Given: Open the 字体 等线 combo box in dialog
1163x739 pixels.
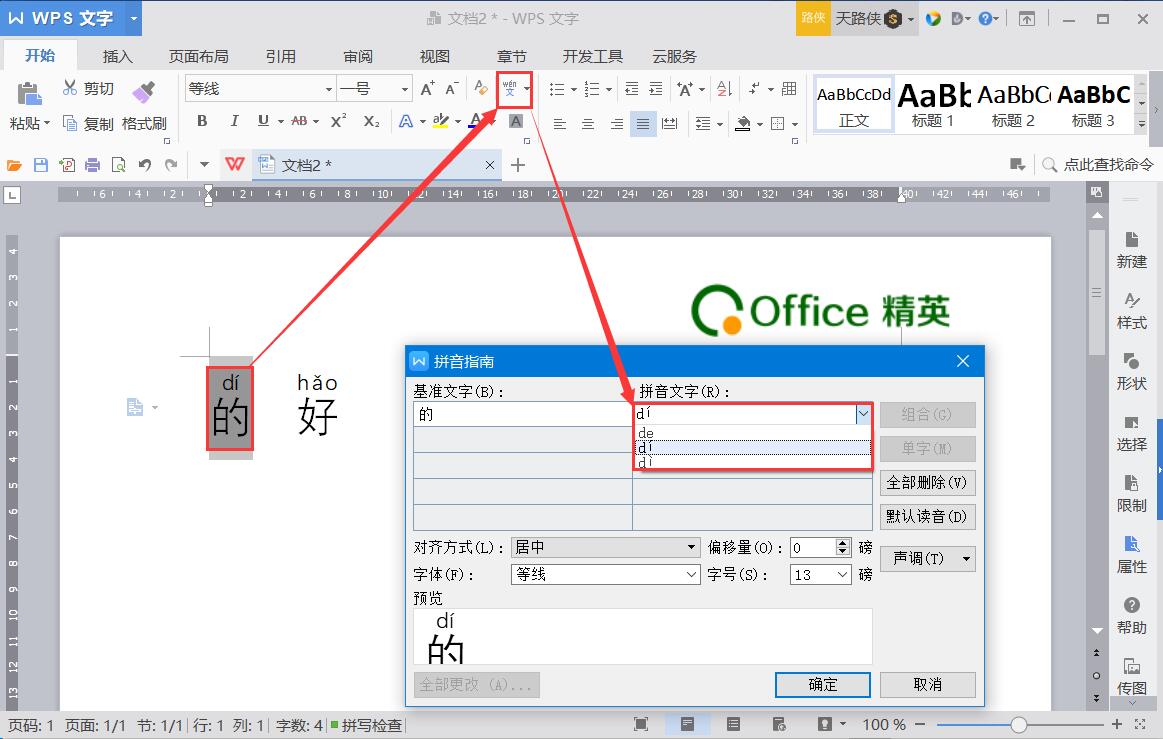Looking at the screenshot, I should (x=605, y=574).
